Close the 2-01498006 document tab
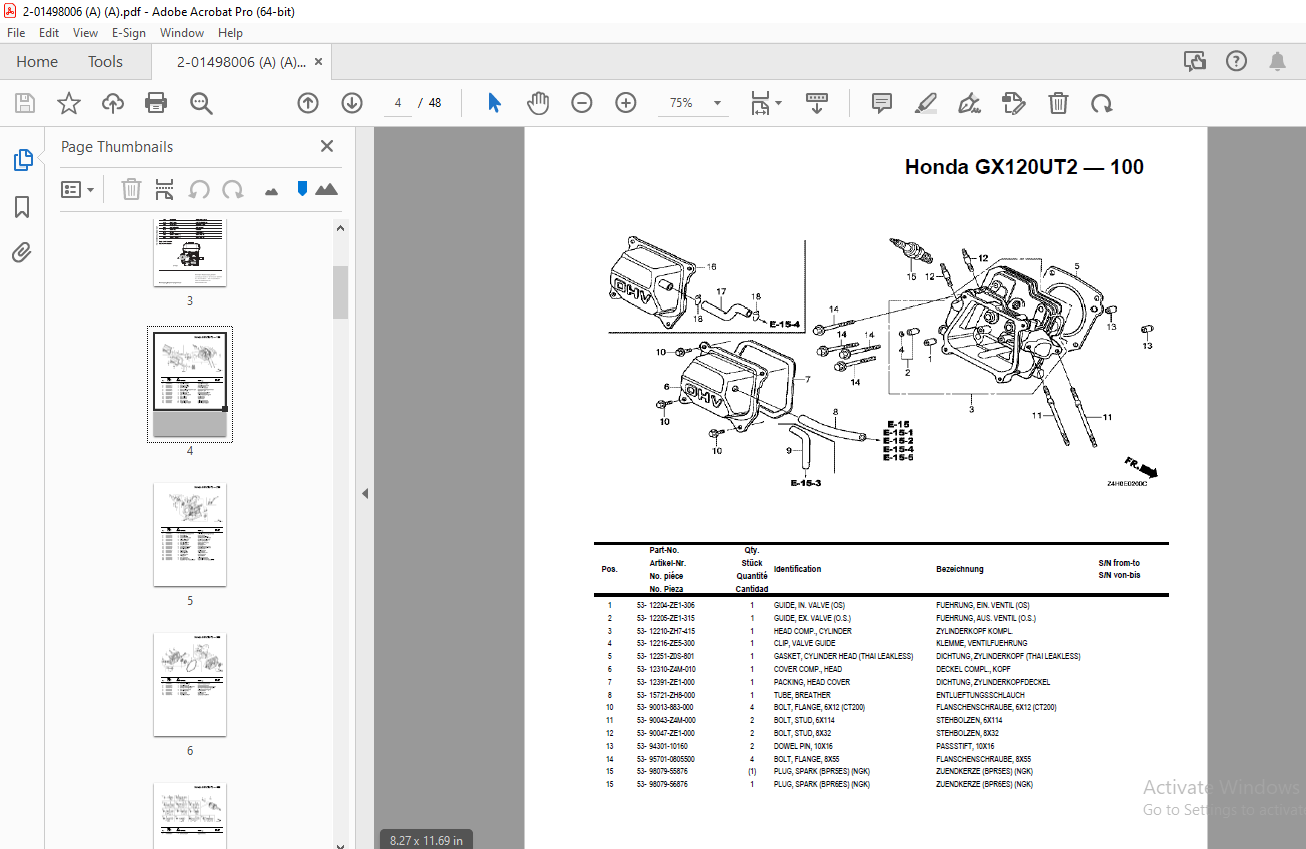The height and width of the screenshot is (849, 1306). [319, 61]
